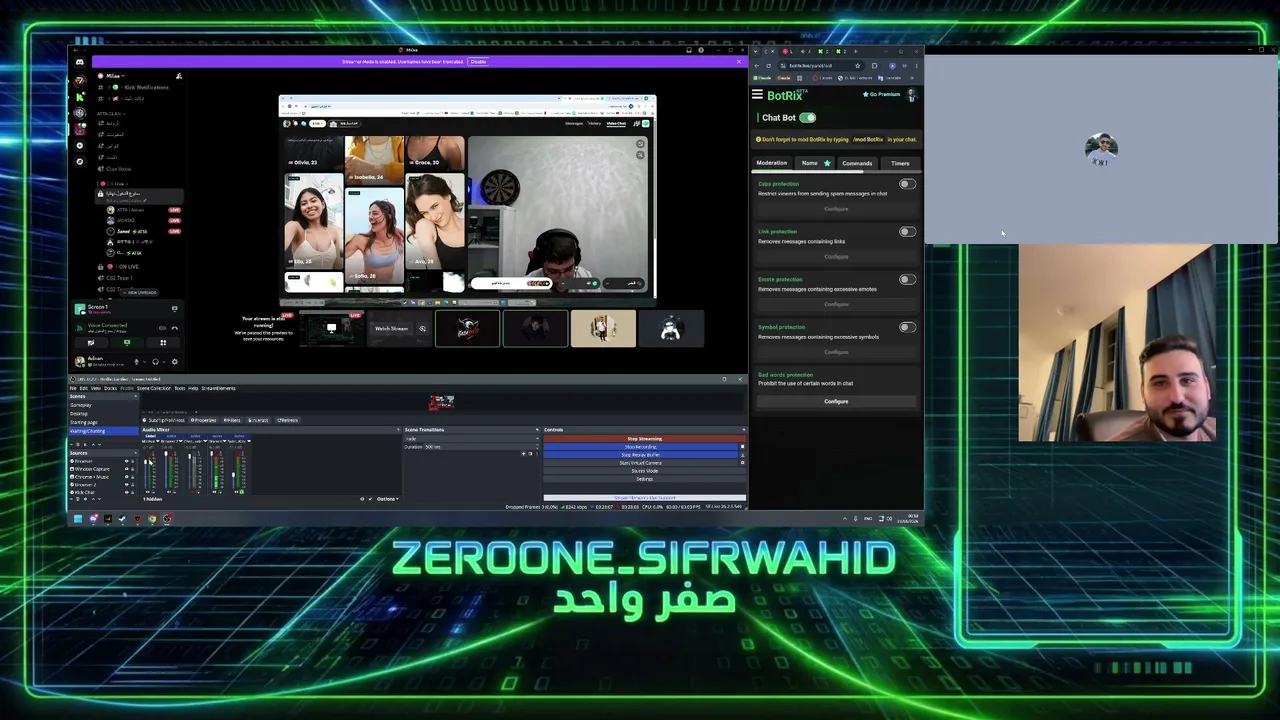This screenshot has width=1280, height=720.
Task: Click Start Virtual Camera in OBS
Action: (641, 463)
